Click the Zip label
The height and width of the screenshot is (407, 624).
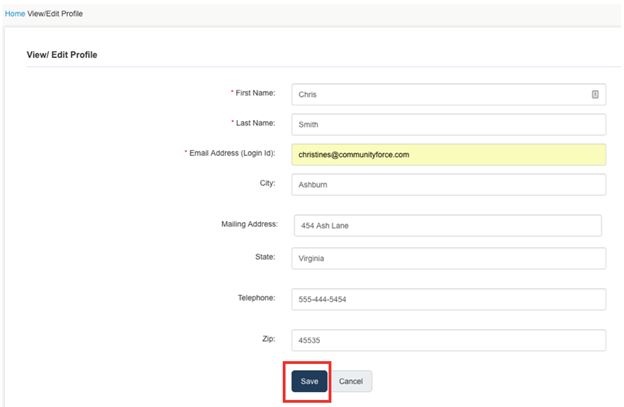tap(269, 339)
